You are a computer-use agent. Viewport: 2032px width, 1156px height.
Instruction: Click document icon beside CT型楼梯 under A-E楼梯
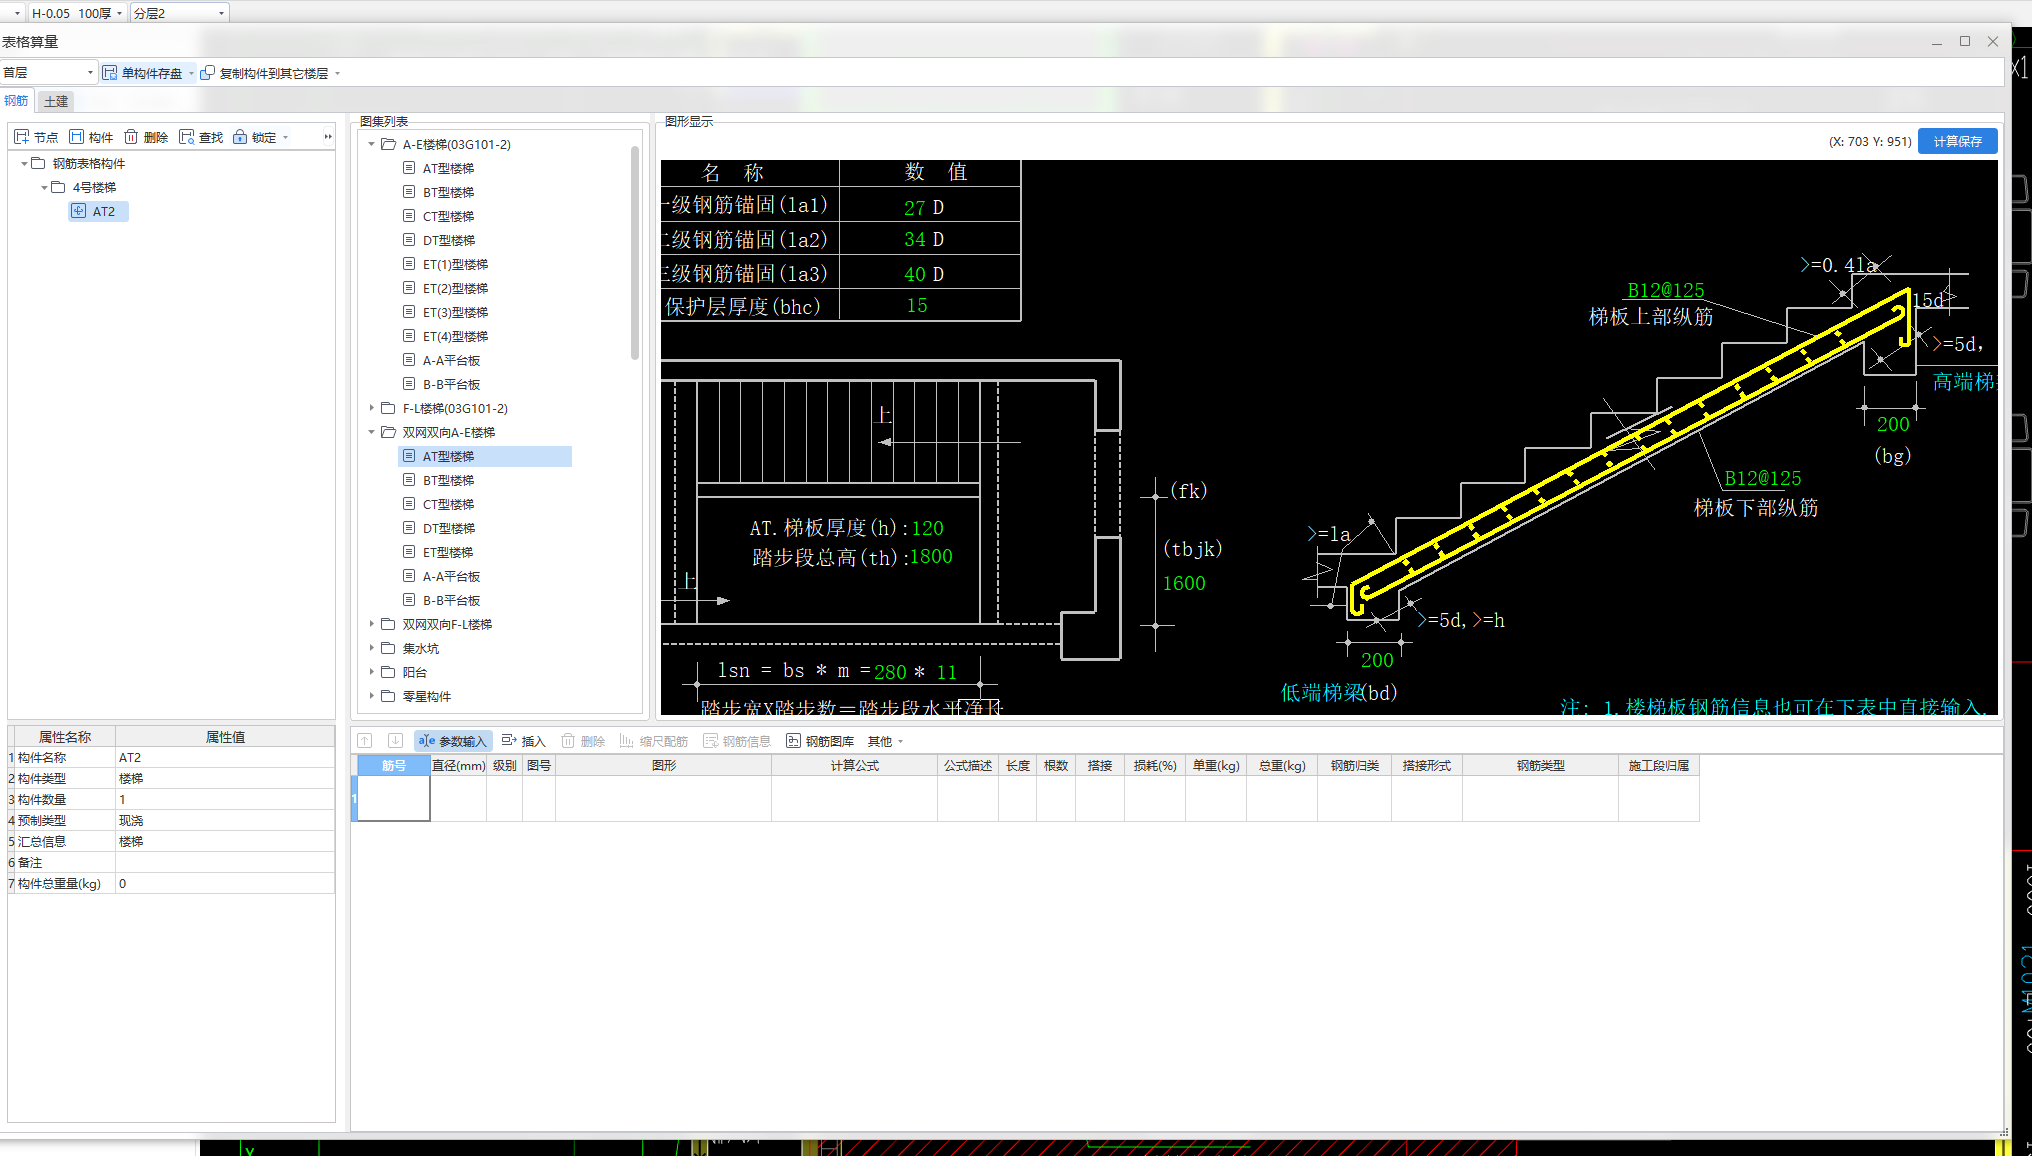pos(409,216)
